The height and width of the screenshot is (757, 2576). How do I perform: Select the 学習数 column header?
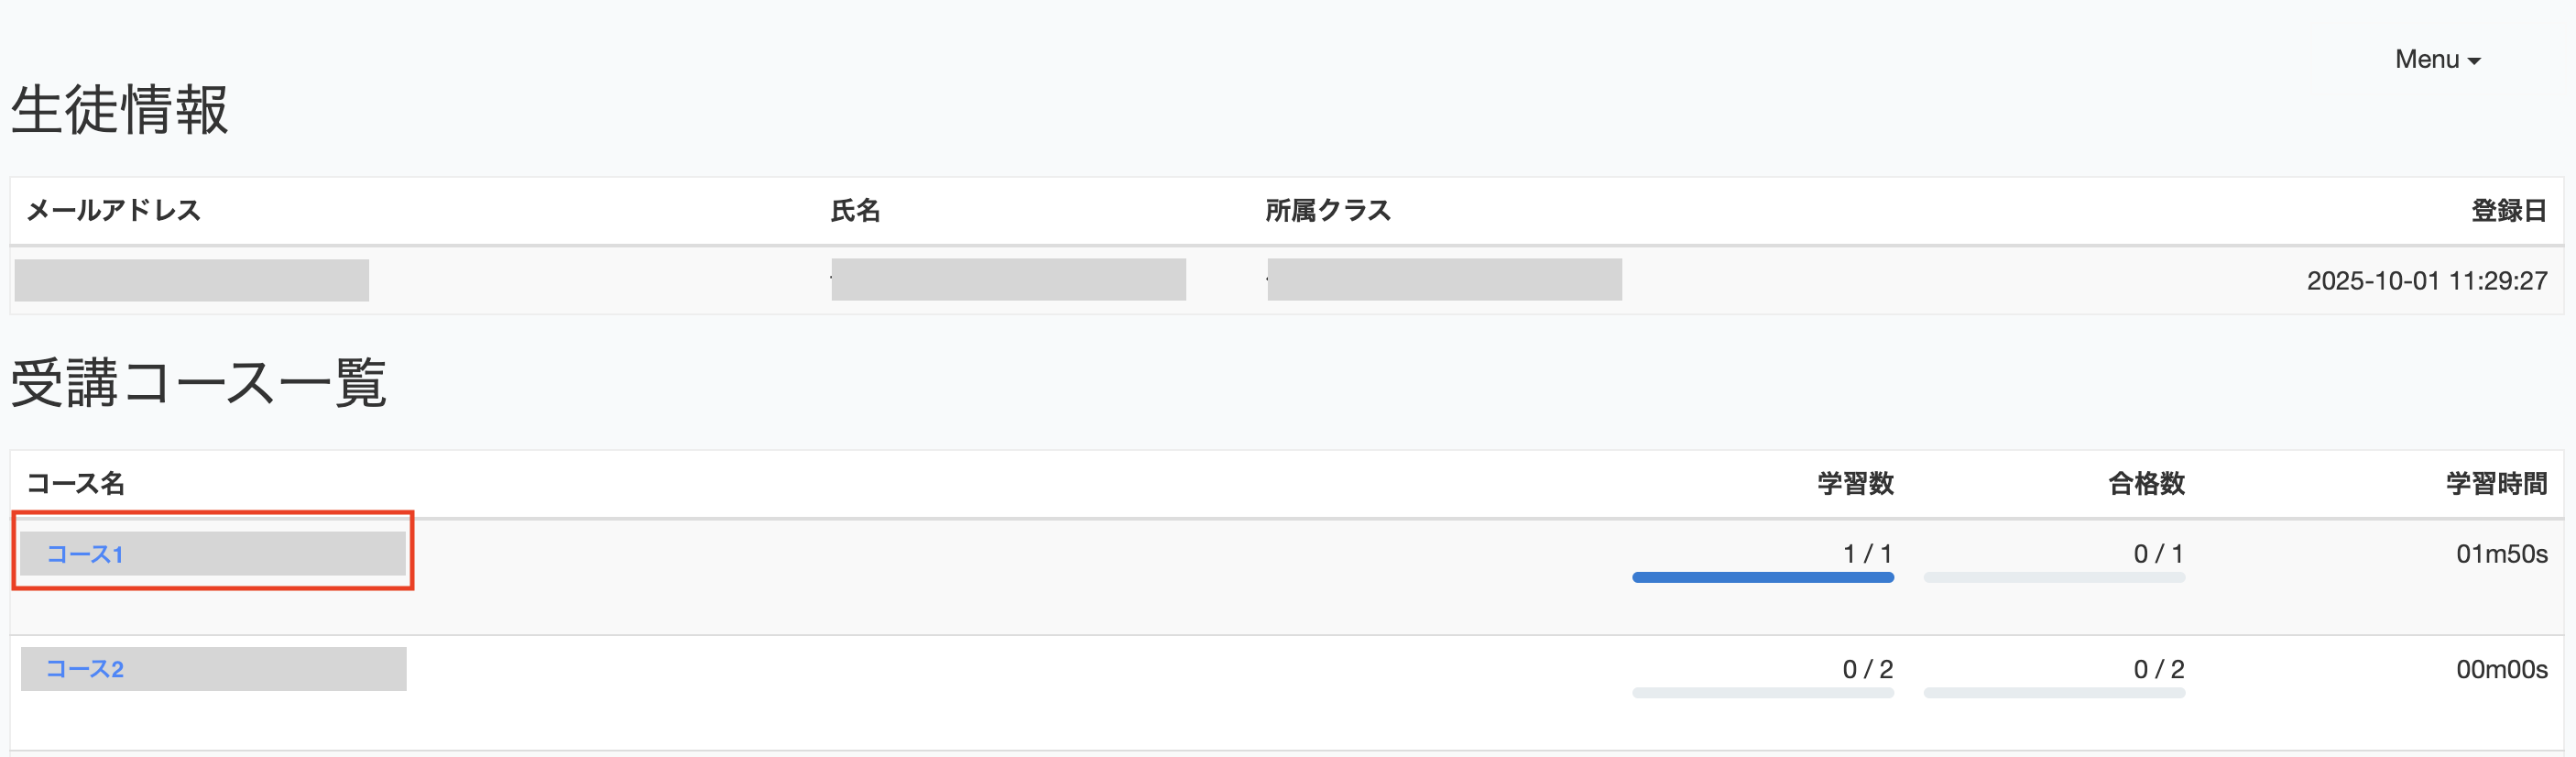coord(1855,484)
